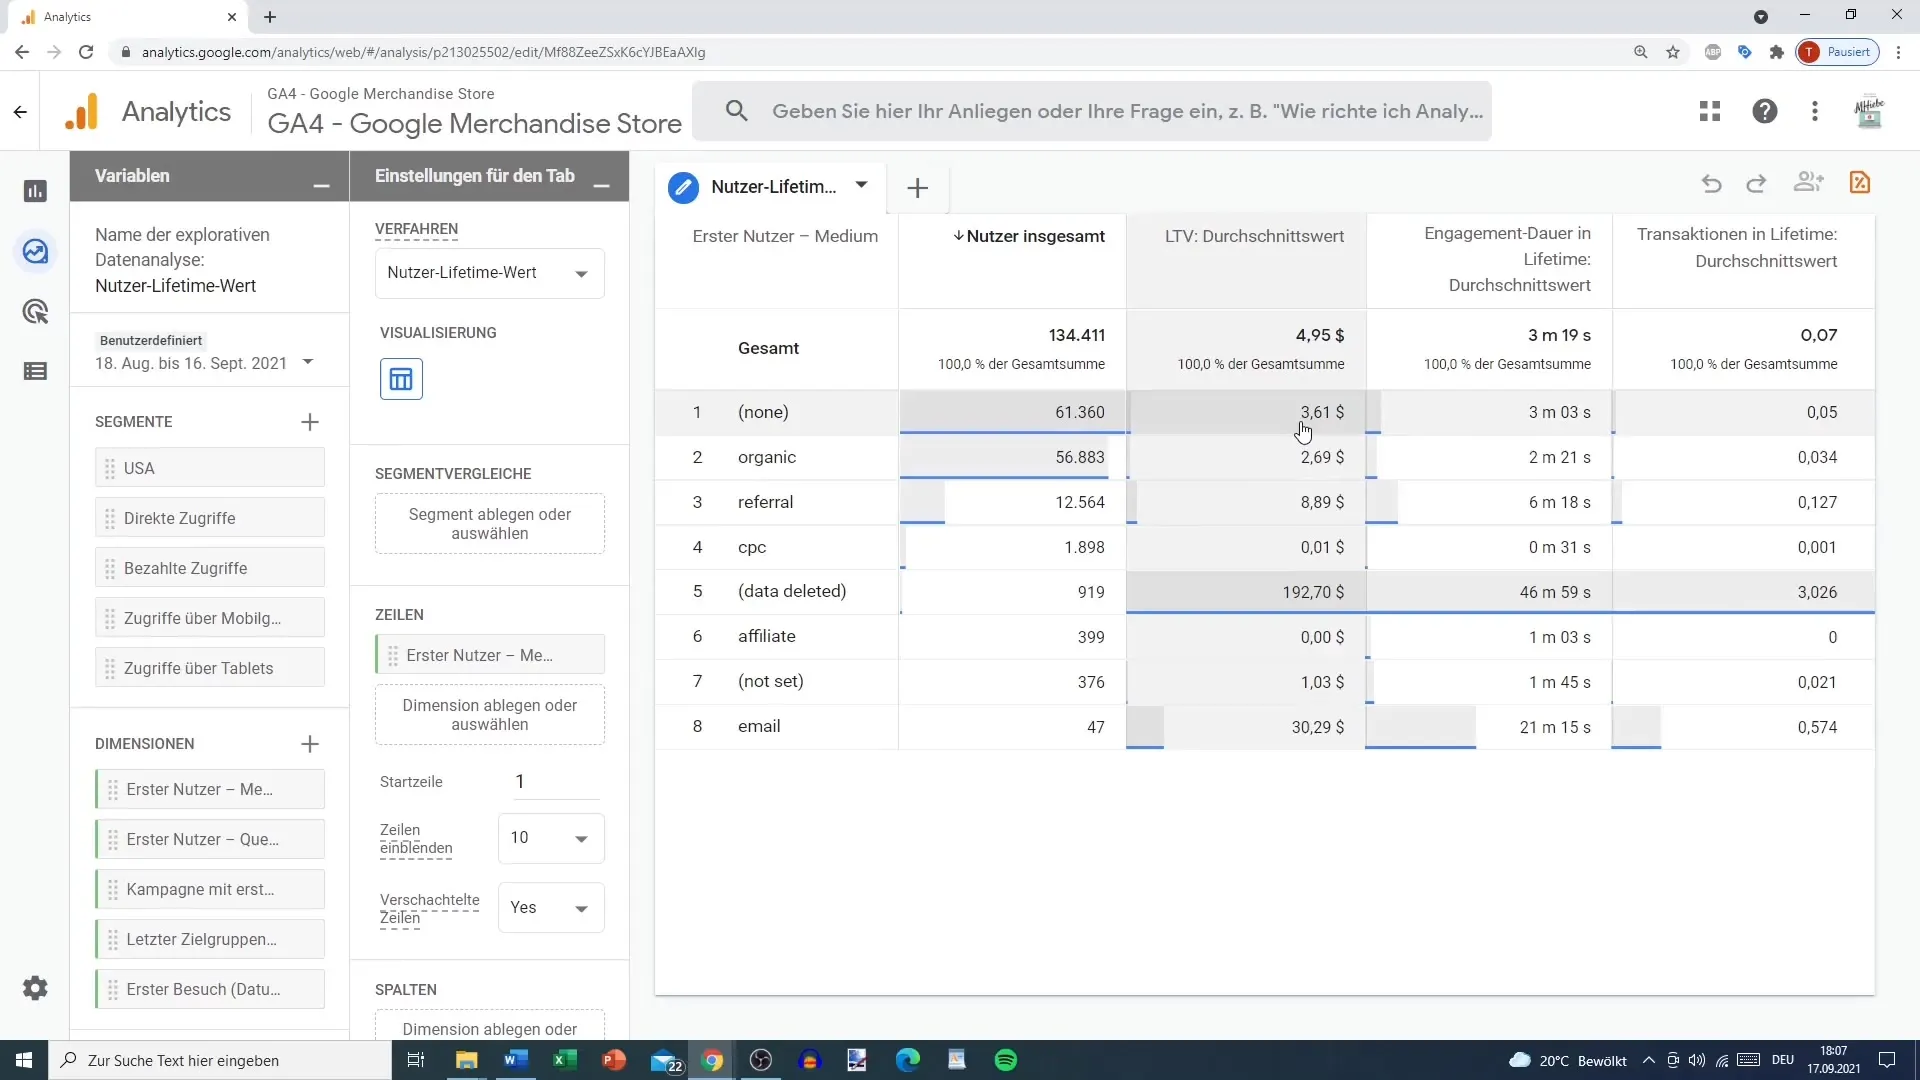Open the Help question mark icon
The width and height of the screenshot is (1920, 1080).
[x=1765, y=111]
